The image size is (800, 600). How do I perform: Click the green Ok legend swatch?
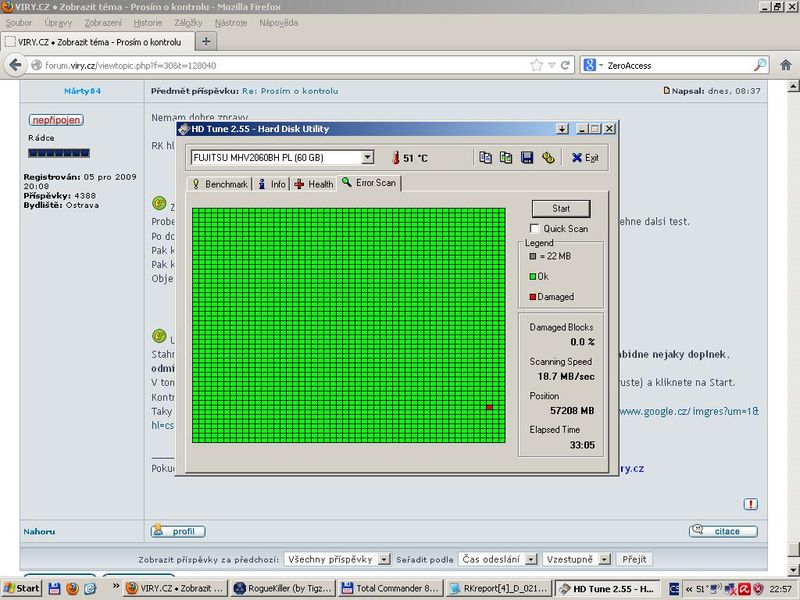pyautogui.click(x=533, y=277)
